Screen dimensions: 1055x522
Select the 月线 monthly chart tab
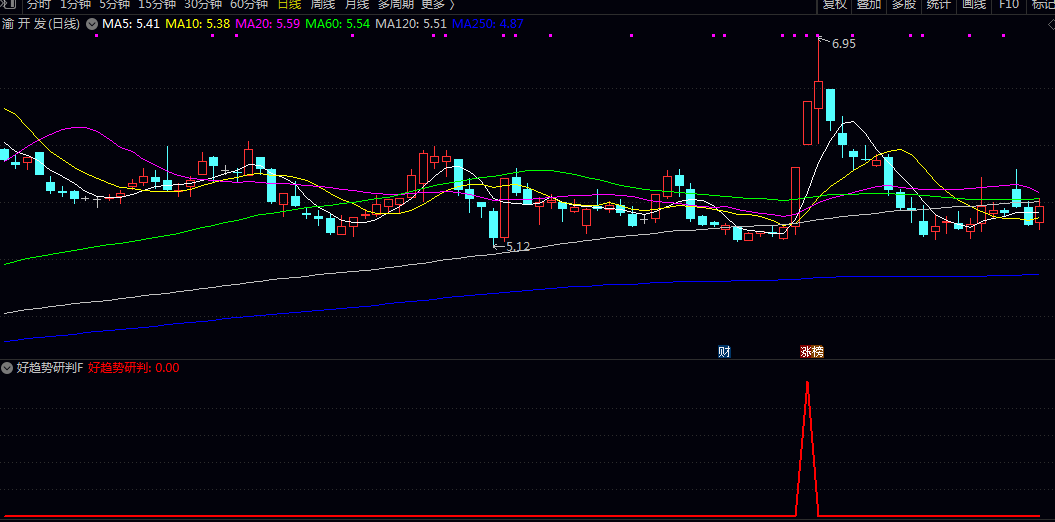pyautogui.click(x=357, y=4)
